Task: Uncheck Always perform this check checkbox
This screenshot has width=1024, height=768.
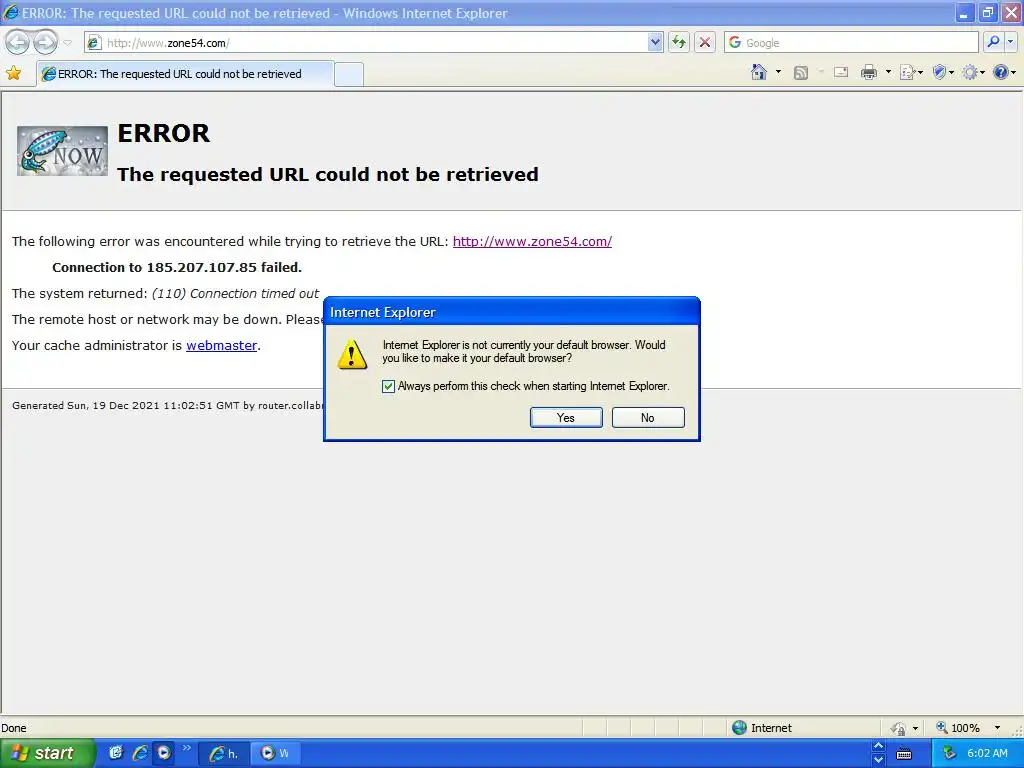Action: coord(388,387)
